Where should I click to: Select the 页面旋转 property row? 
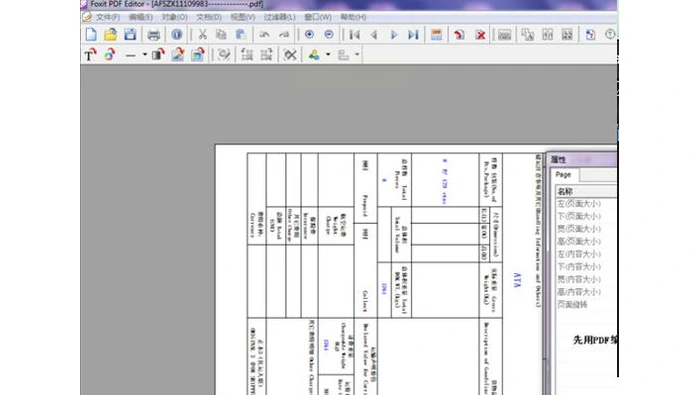point(586,304)
